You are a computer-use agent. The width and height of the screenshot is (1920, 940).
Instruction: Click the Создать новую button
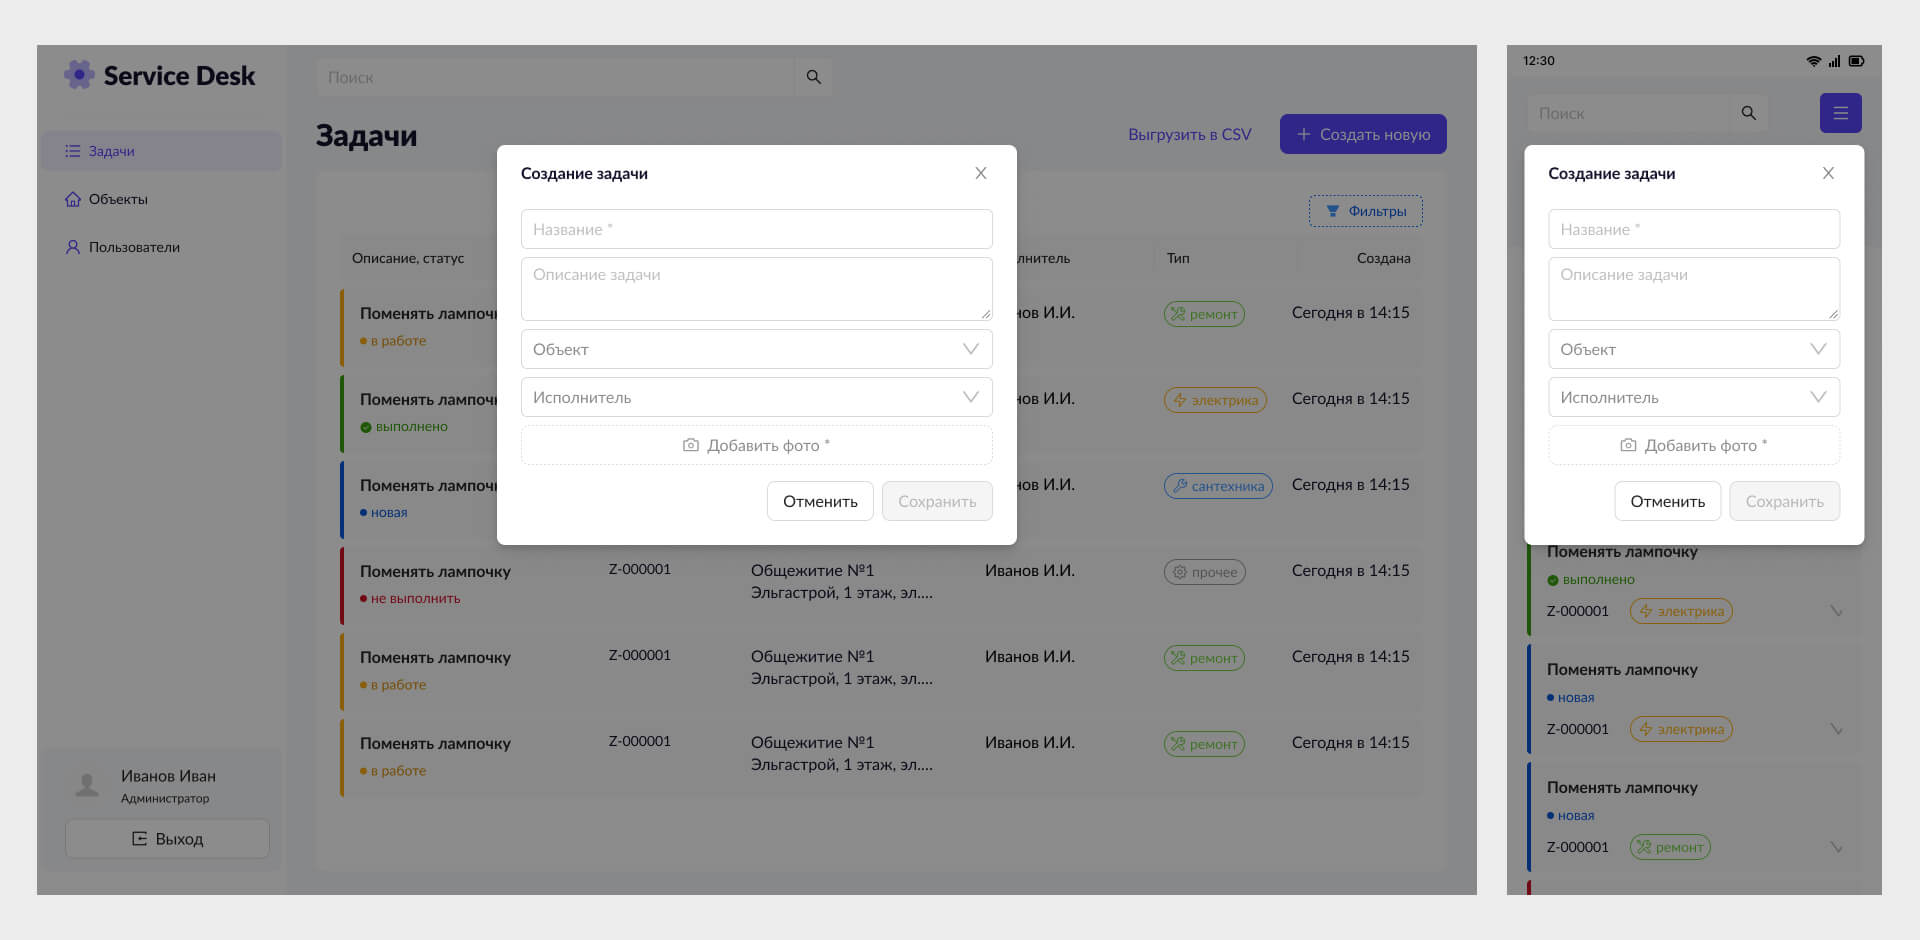click(x=1363, y=134)
